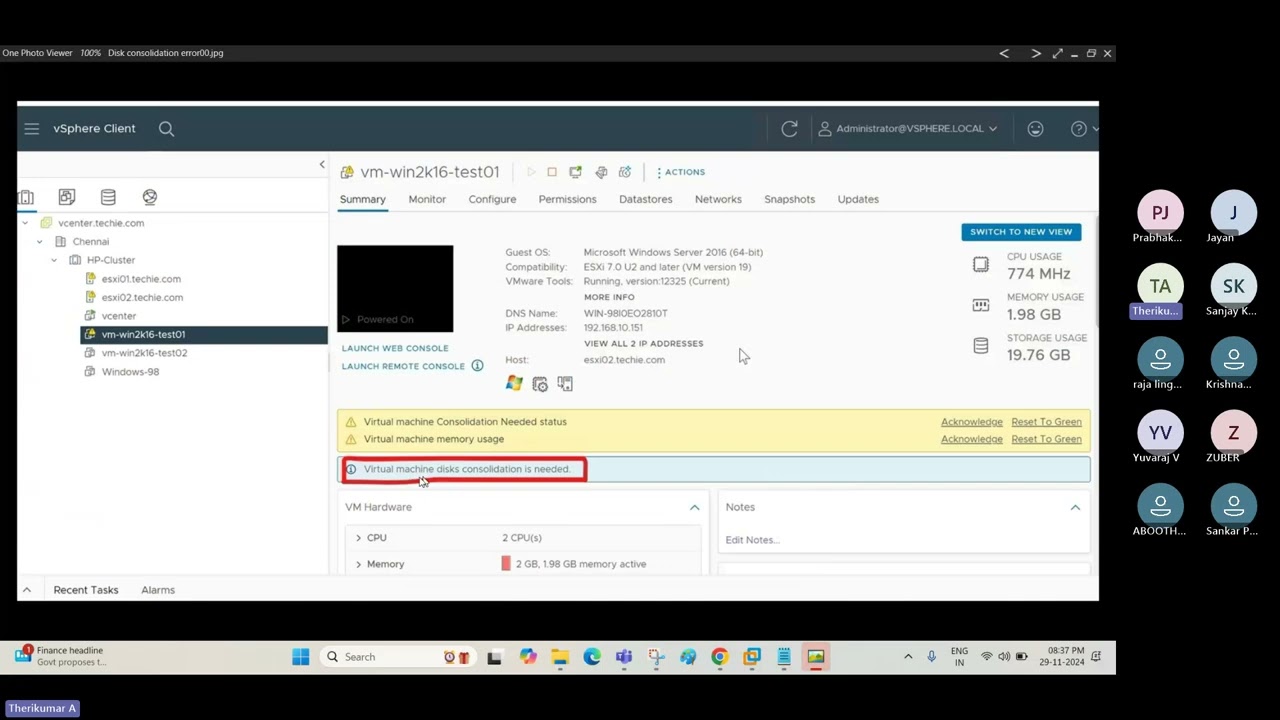Open the Datastores tab
The height and width of the screenshot is (720, 1280).
pos(645,199)
